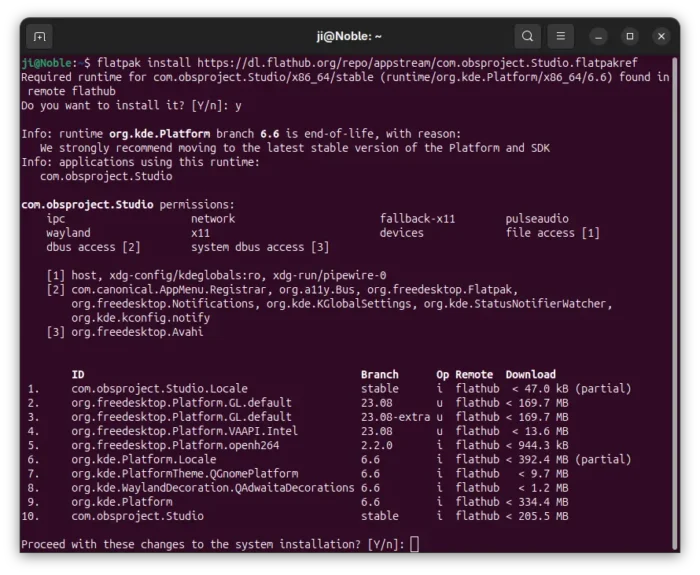Select com.obsproject.Studio.Locale in row 1
The width and height of the screenshot is (700, 575).
tap(159, 389)
